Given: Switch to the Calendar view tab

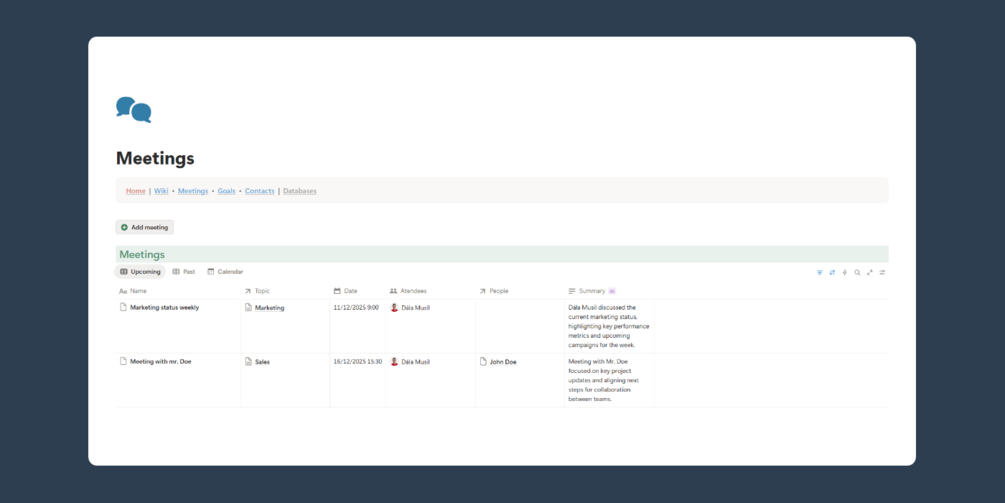Looking at the screenshot, I should 225,272.
